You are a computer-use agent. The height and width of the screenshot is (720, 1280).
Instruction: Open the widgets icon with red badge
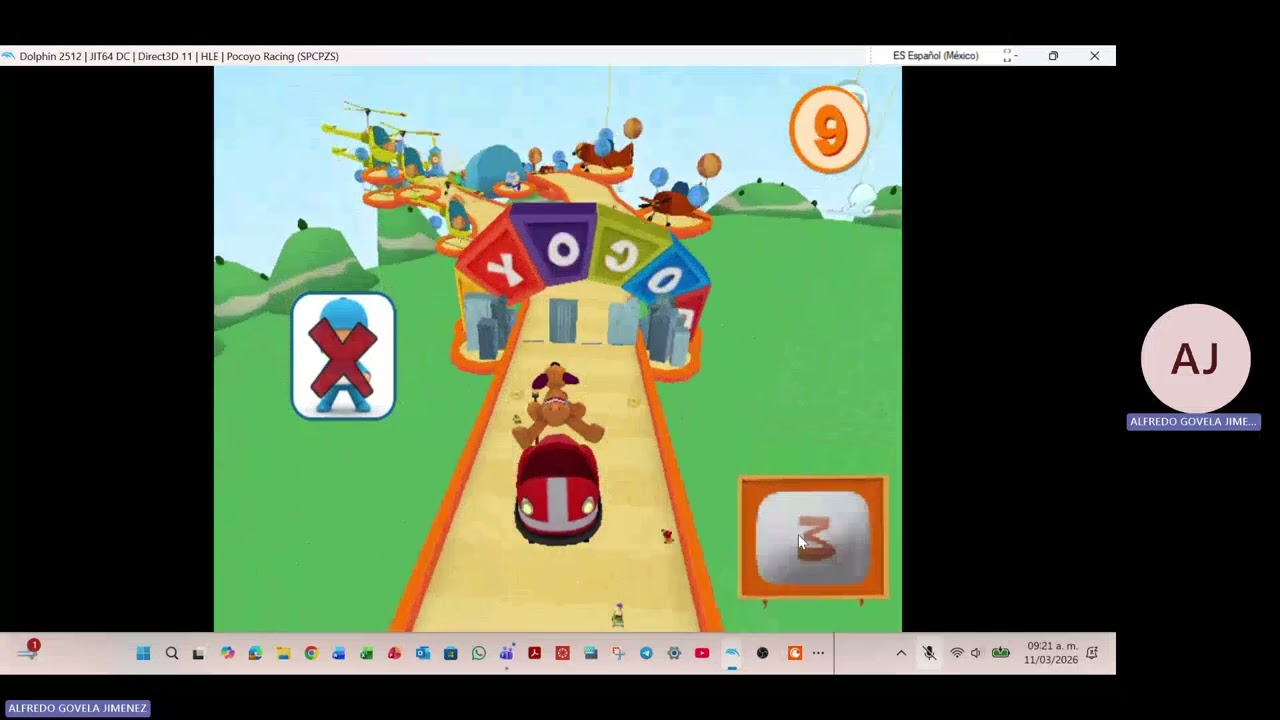click(28, 651)
